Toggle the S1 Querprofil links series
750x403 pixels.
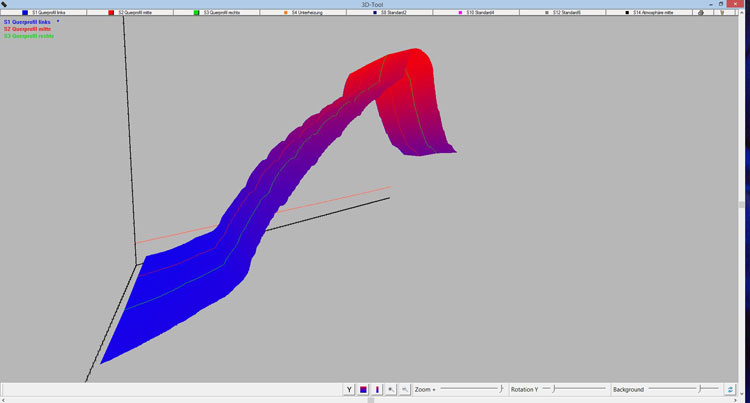[x=43, y=13]
